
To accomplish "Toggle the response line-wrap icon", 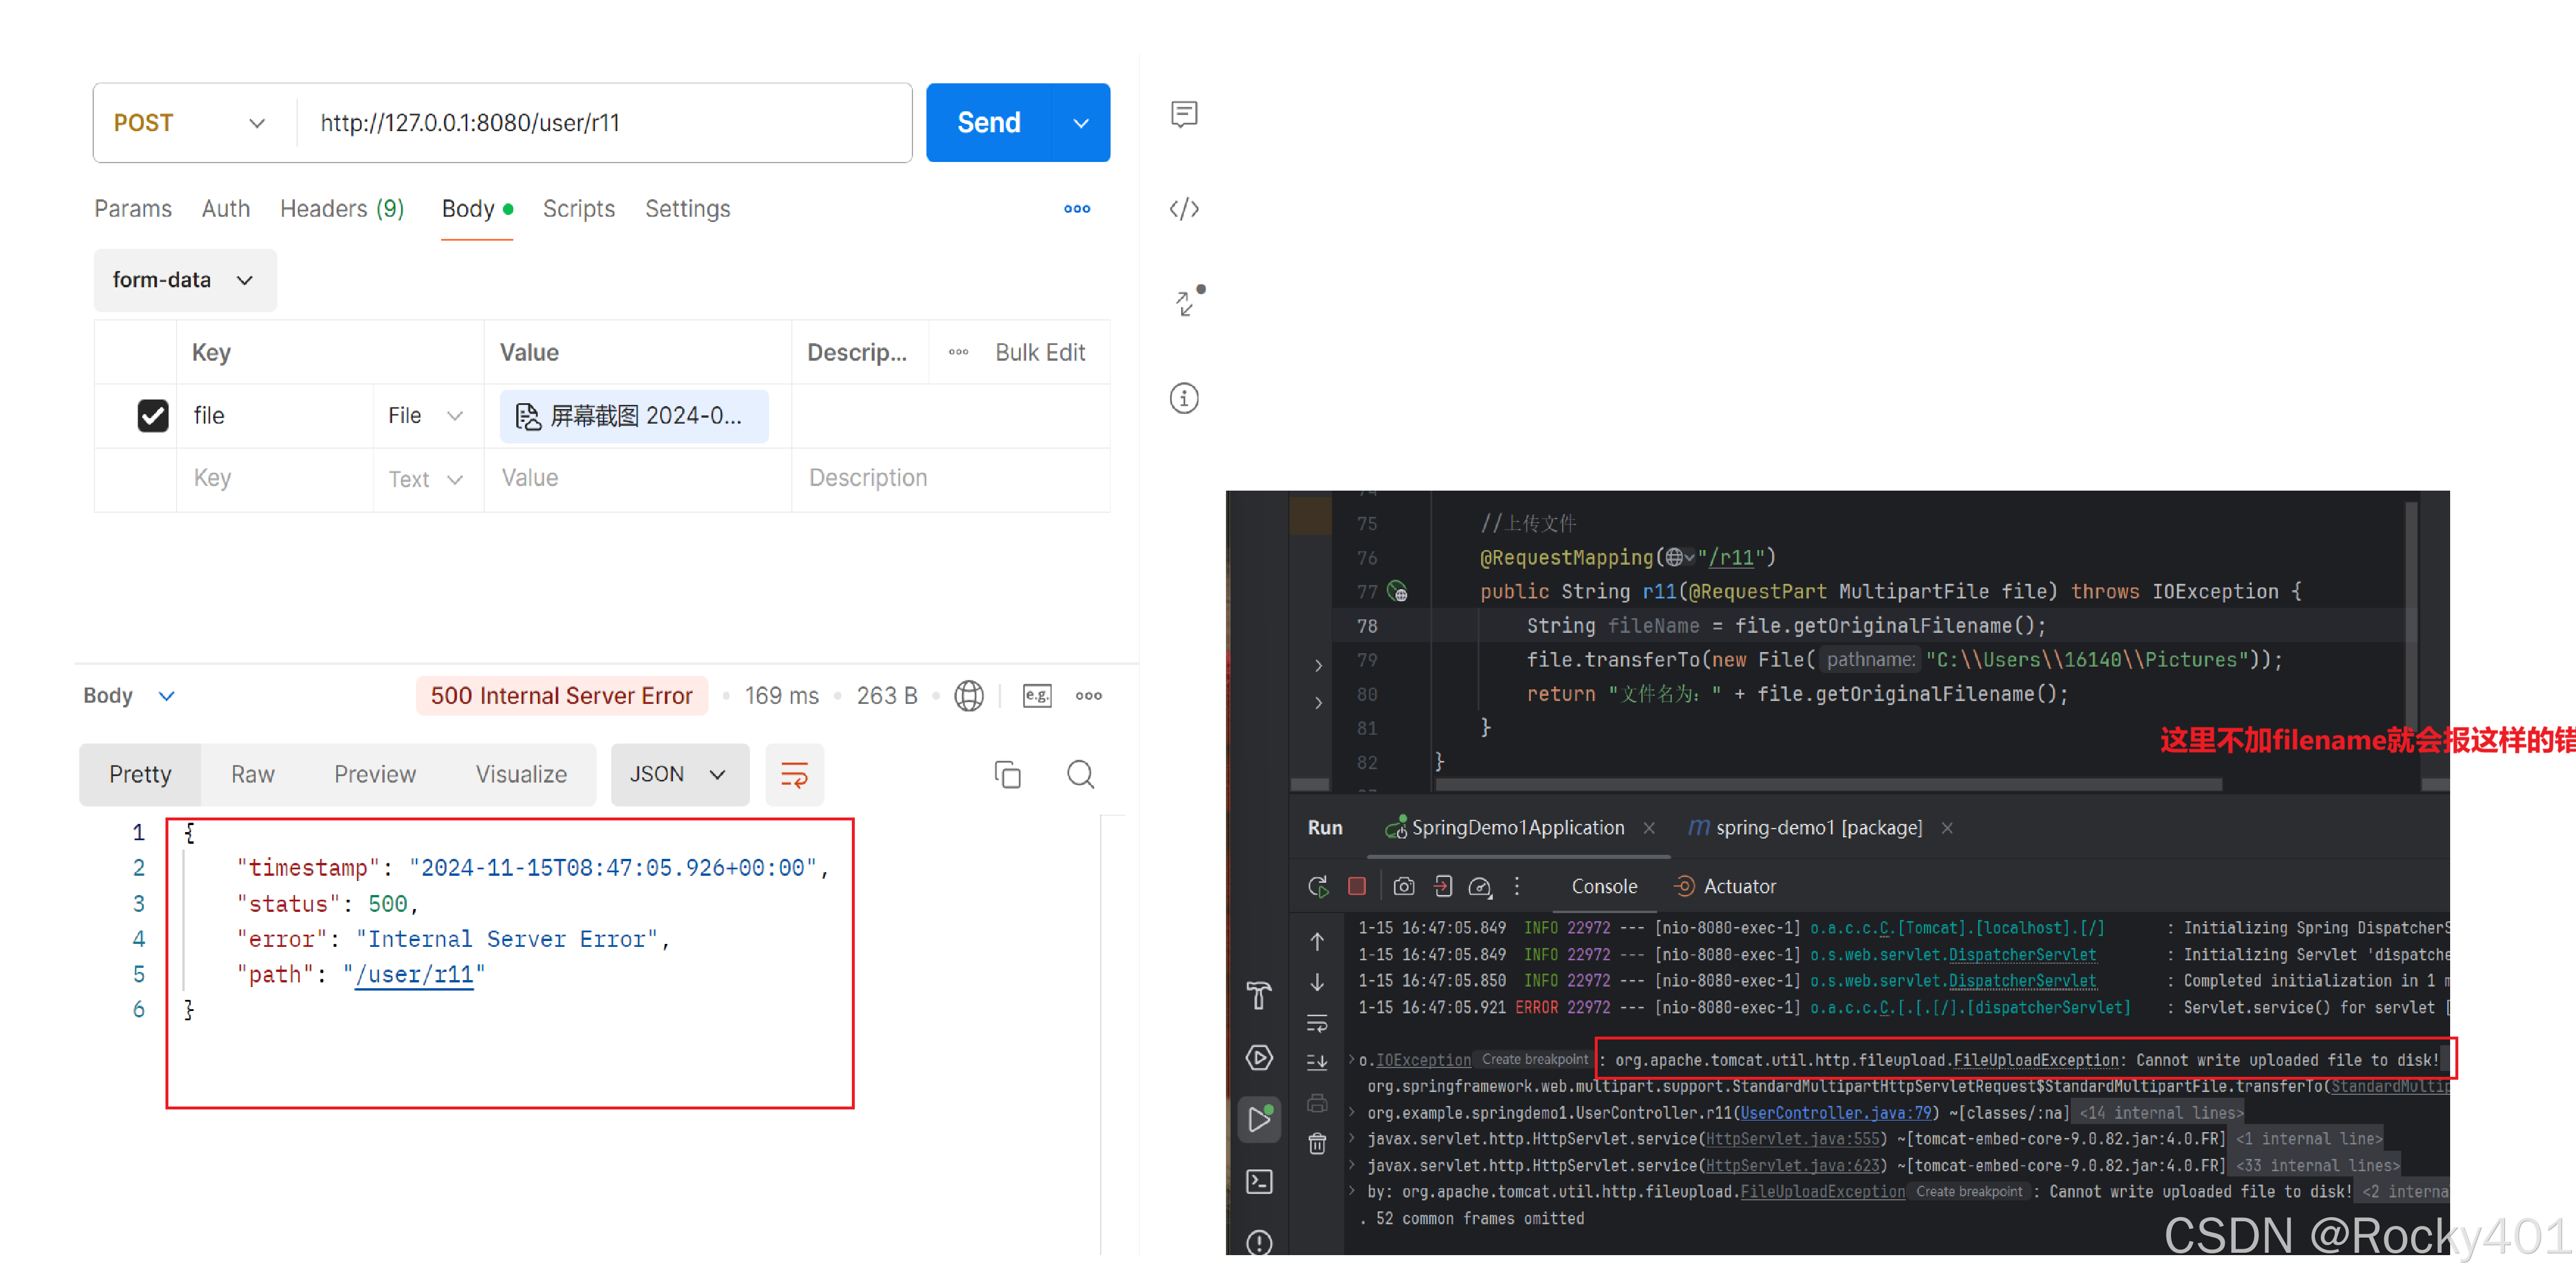I will coord(794,775).
